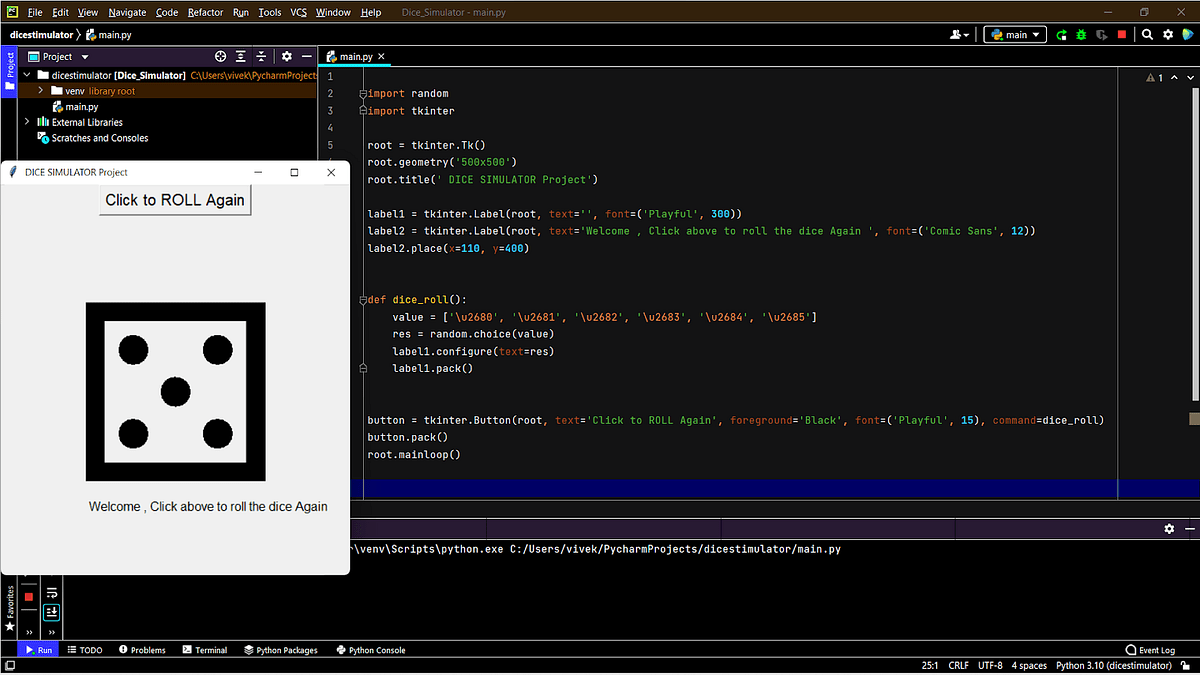Start debugging with the bug icon
This screenshot has width=1200, height=675.
(x=1081, y=34)
